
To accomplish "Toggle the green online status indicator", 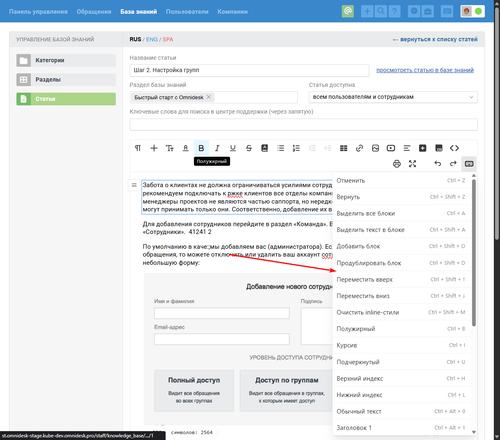I will pyautogui.click(x=478, y=11).
